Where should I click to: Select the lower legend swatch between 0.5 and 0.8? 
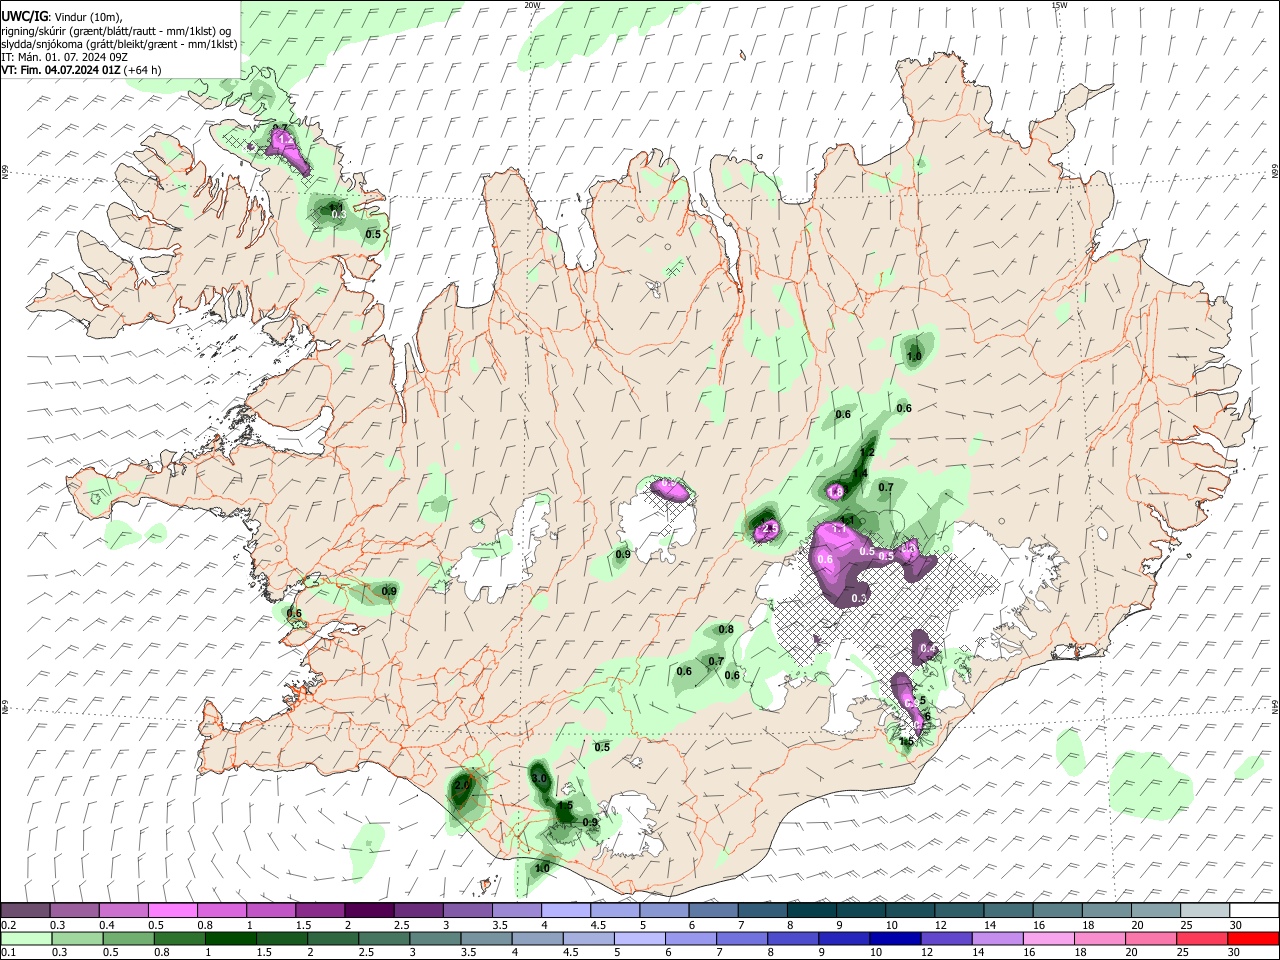tap(131, 939)
